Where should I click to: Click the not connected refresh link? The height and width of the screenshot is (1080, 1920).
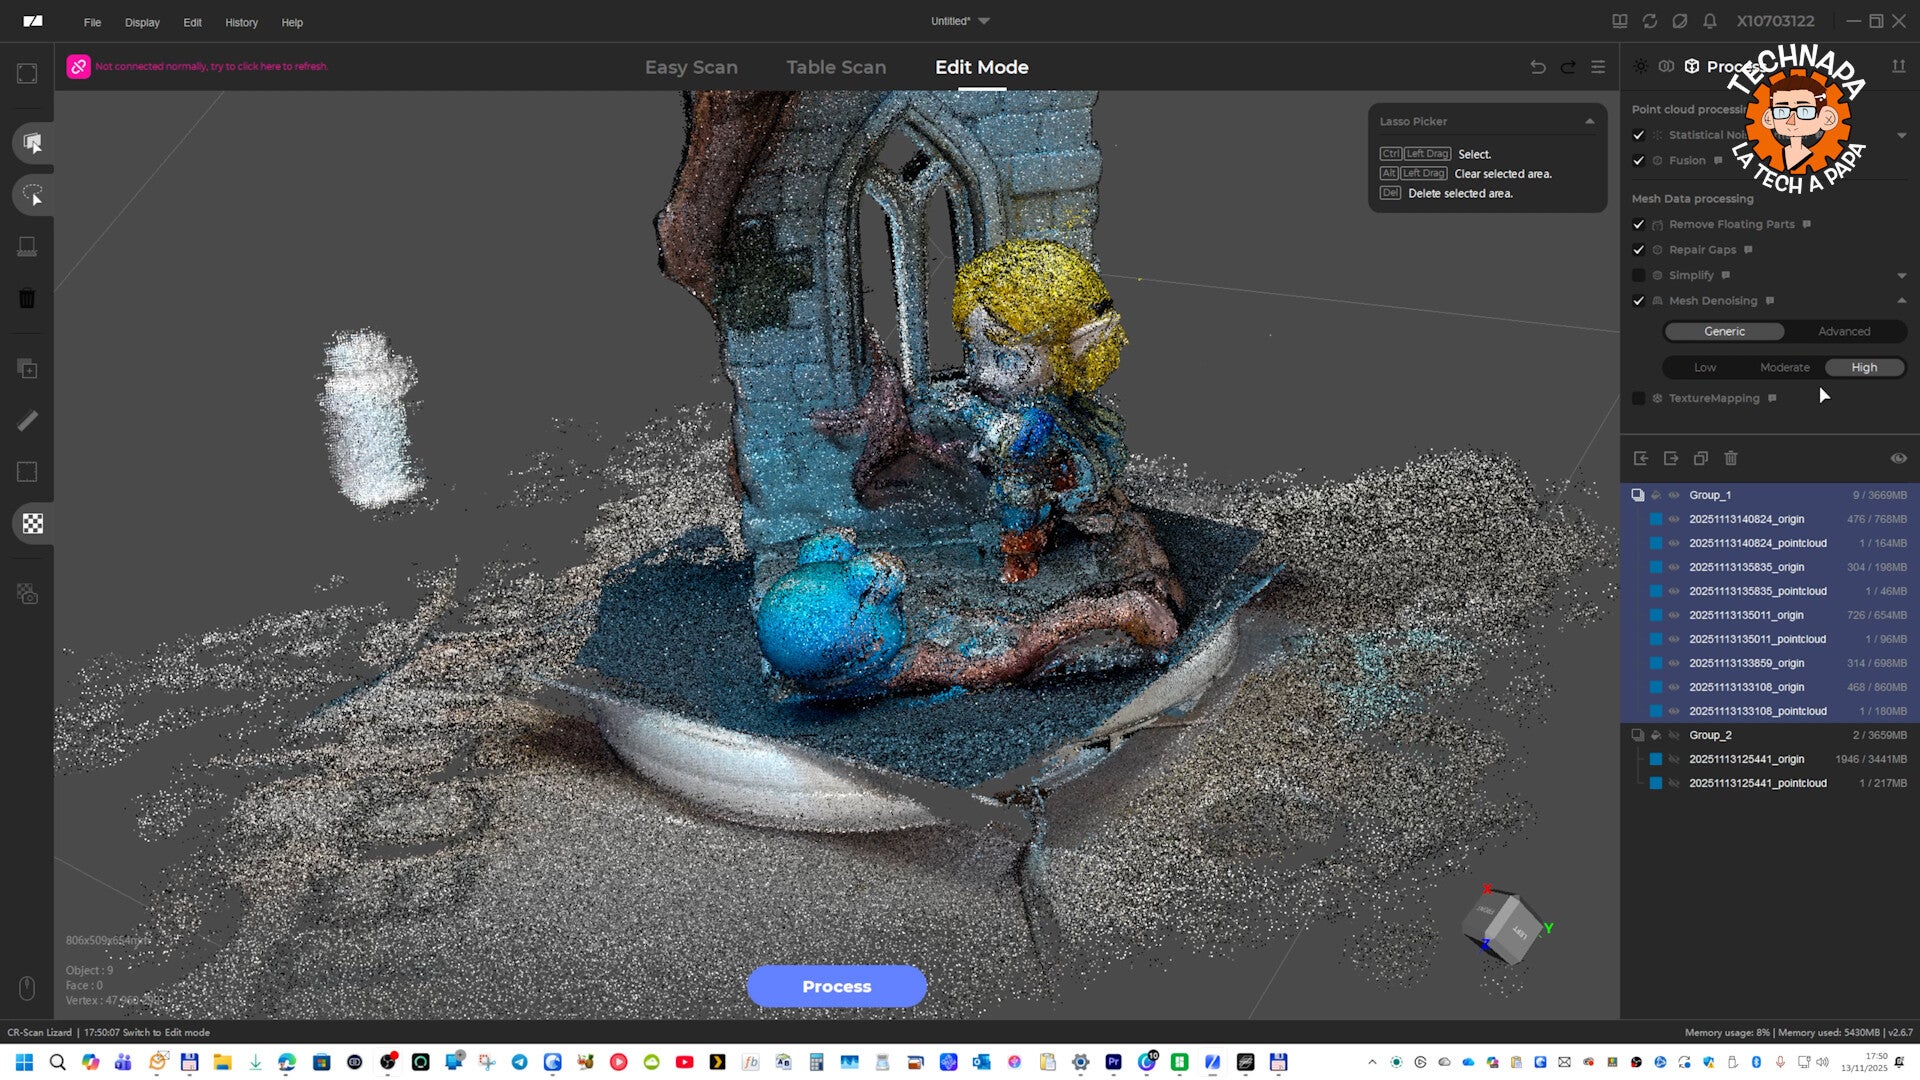point(211,66)
